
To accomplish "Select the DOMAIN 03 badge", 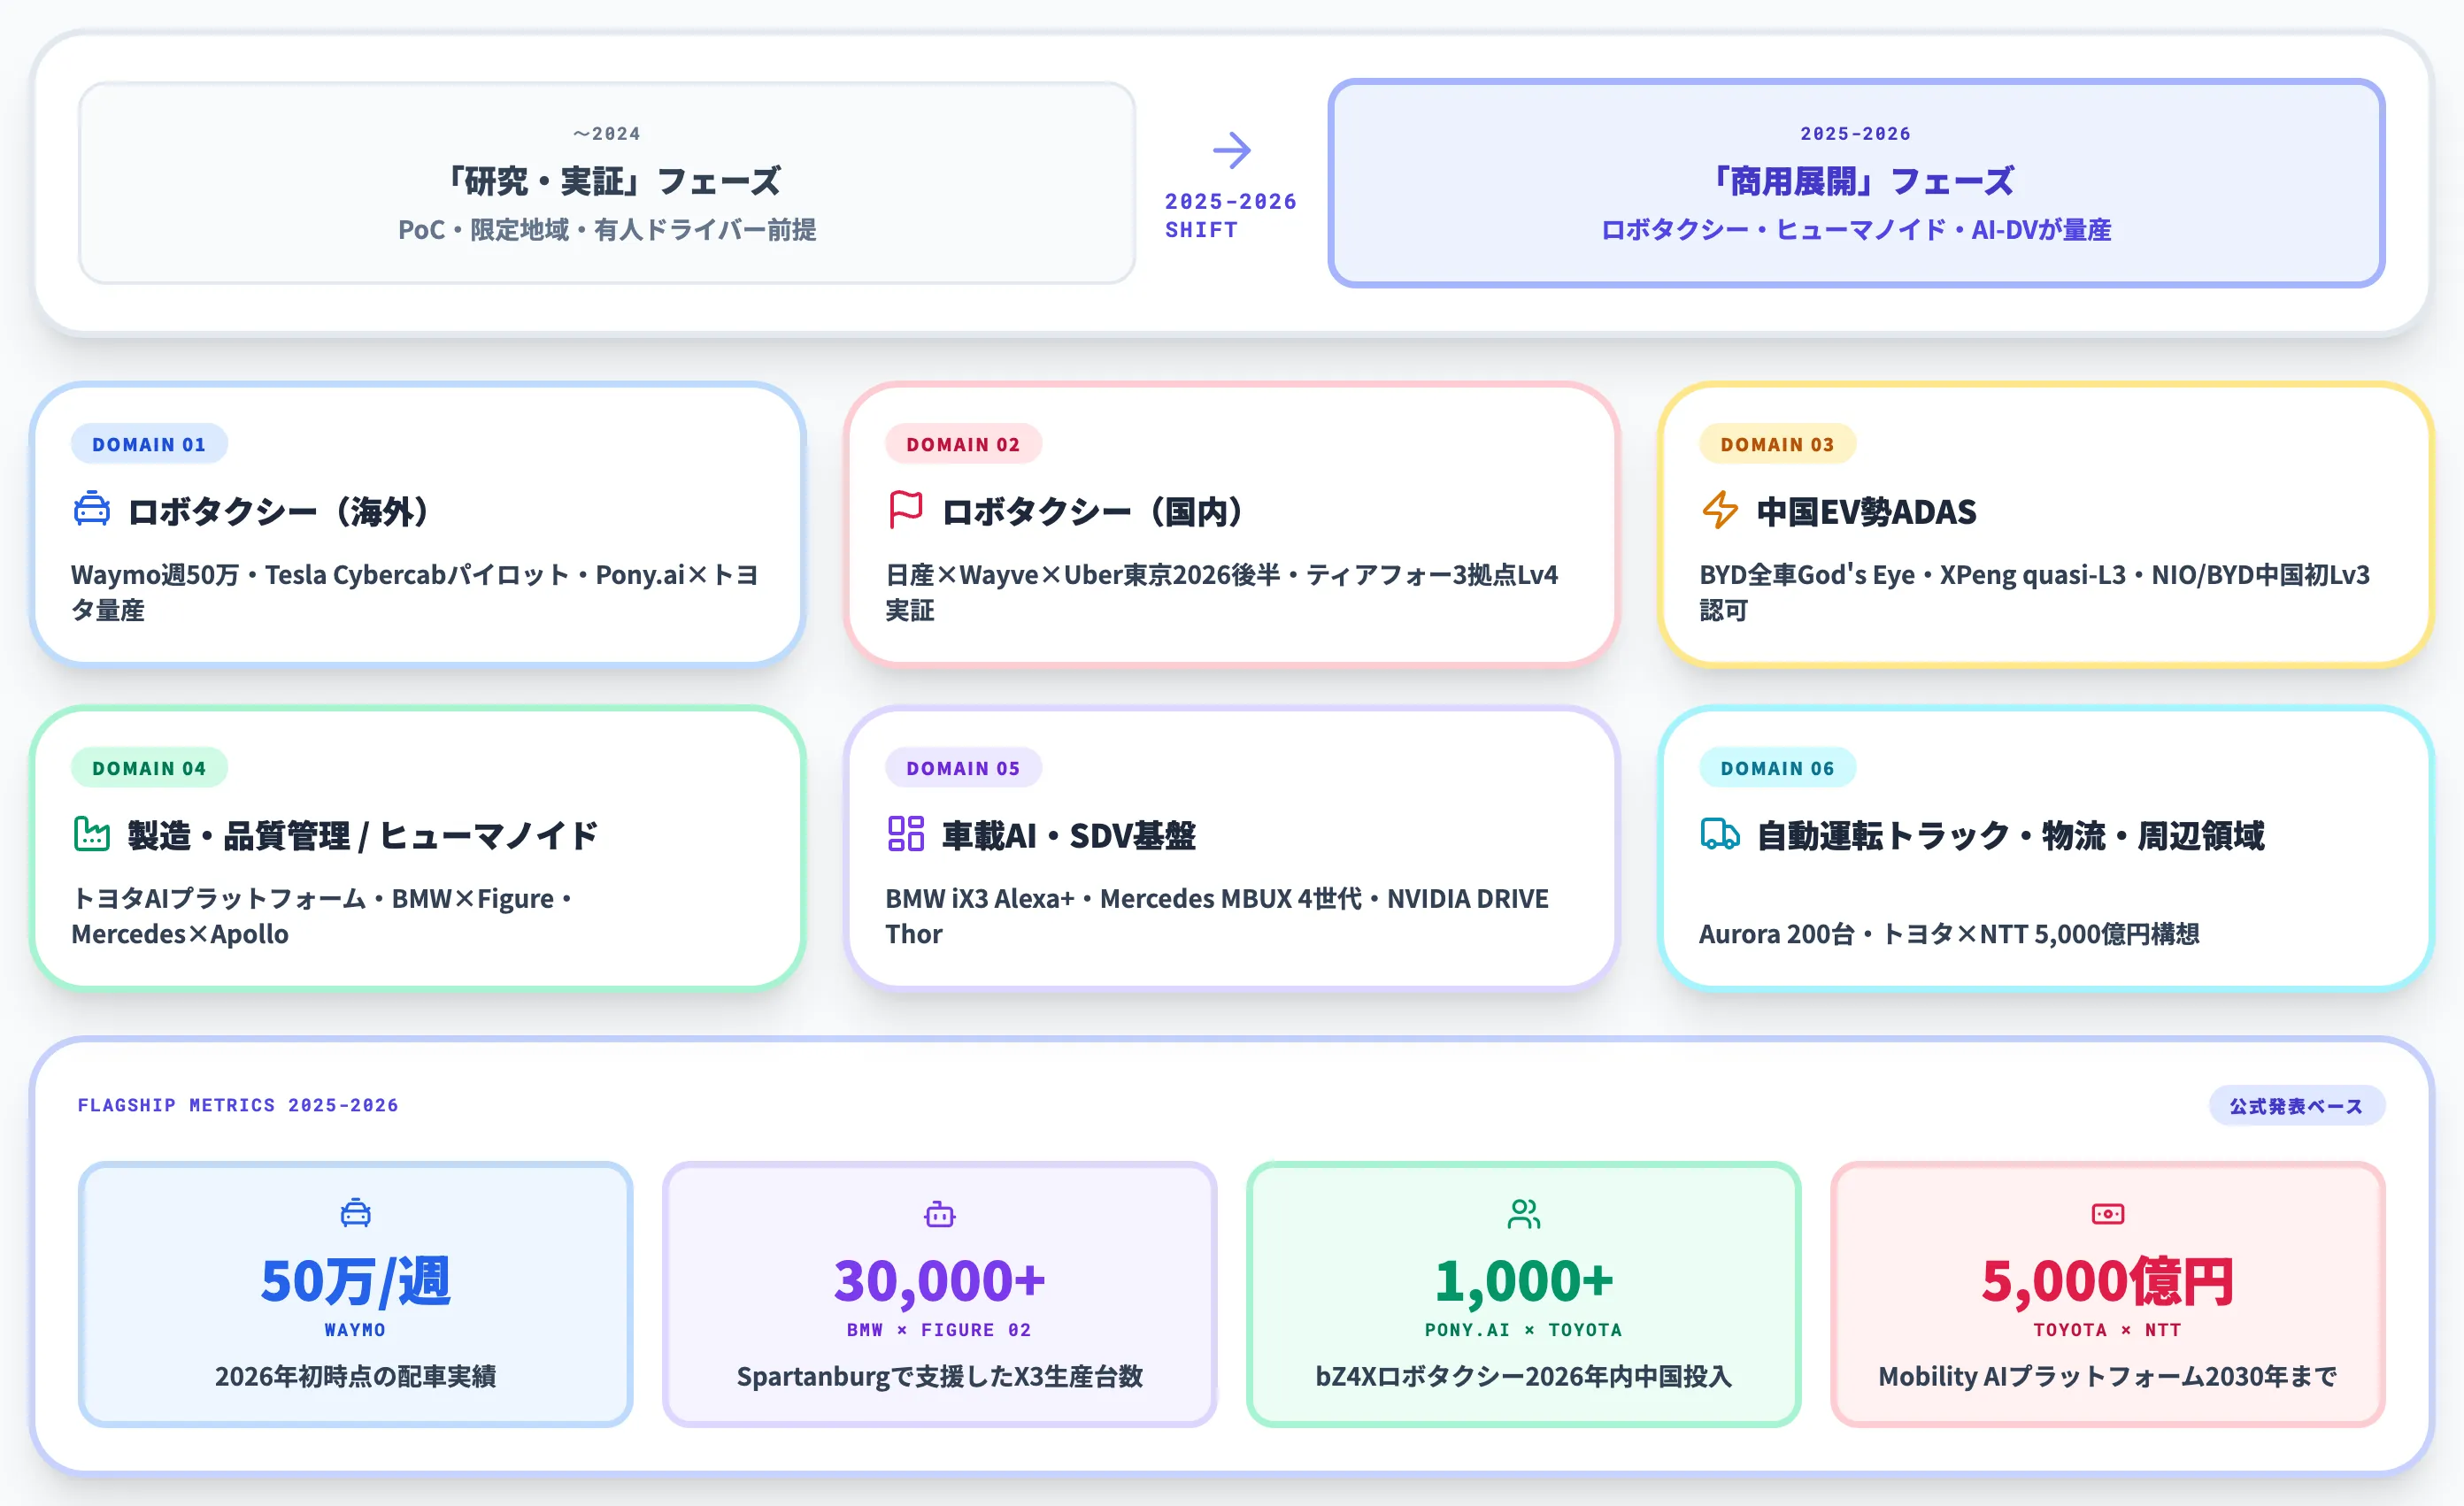I will tap(1777, 444).
